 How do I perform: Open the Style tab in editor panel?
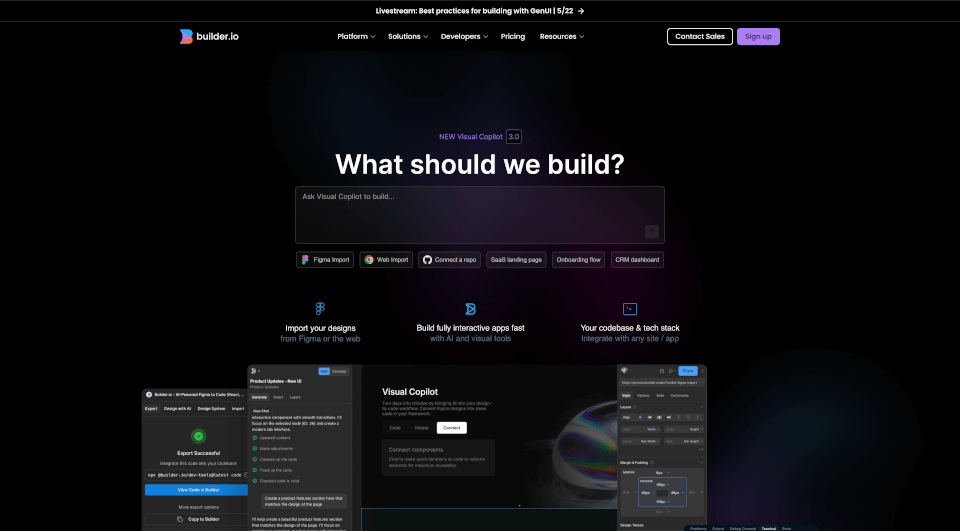coord(626,396)
